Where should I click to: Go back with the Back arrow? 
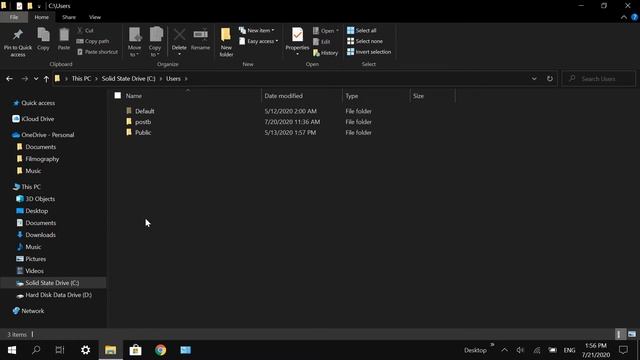(x=9, y=79)
